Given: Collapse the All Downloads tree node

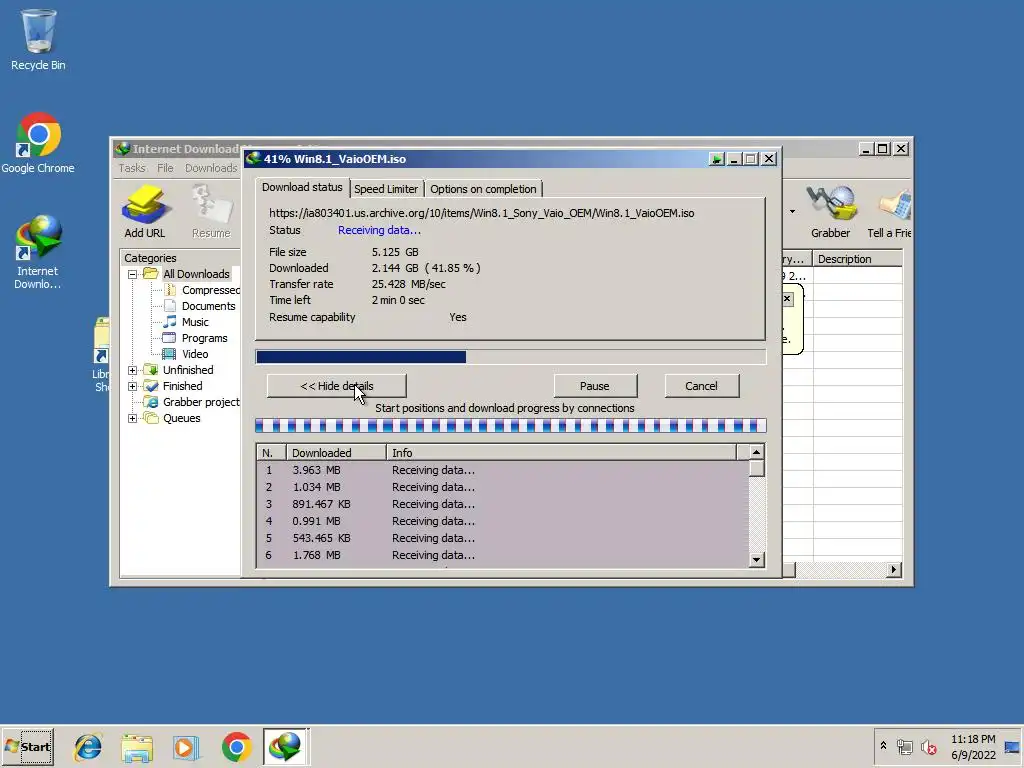Looking at the screenshot, I should pos(133,274).
